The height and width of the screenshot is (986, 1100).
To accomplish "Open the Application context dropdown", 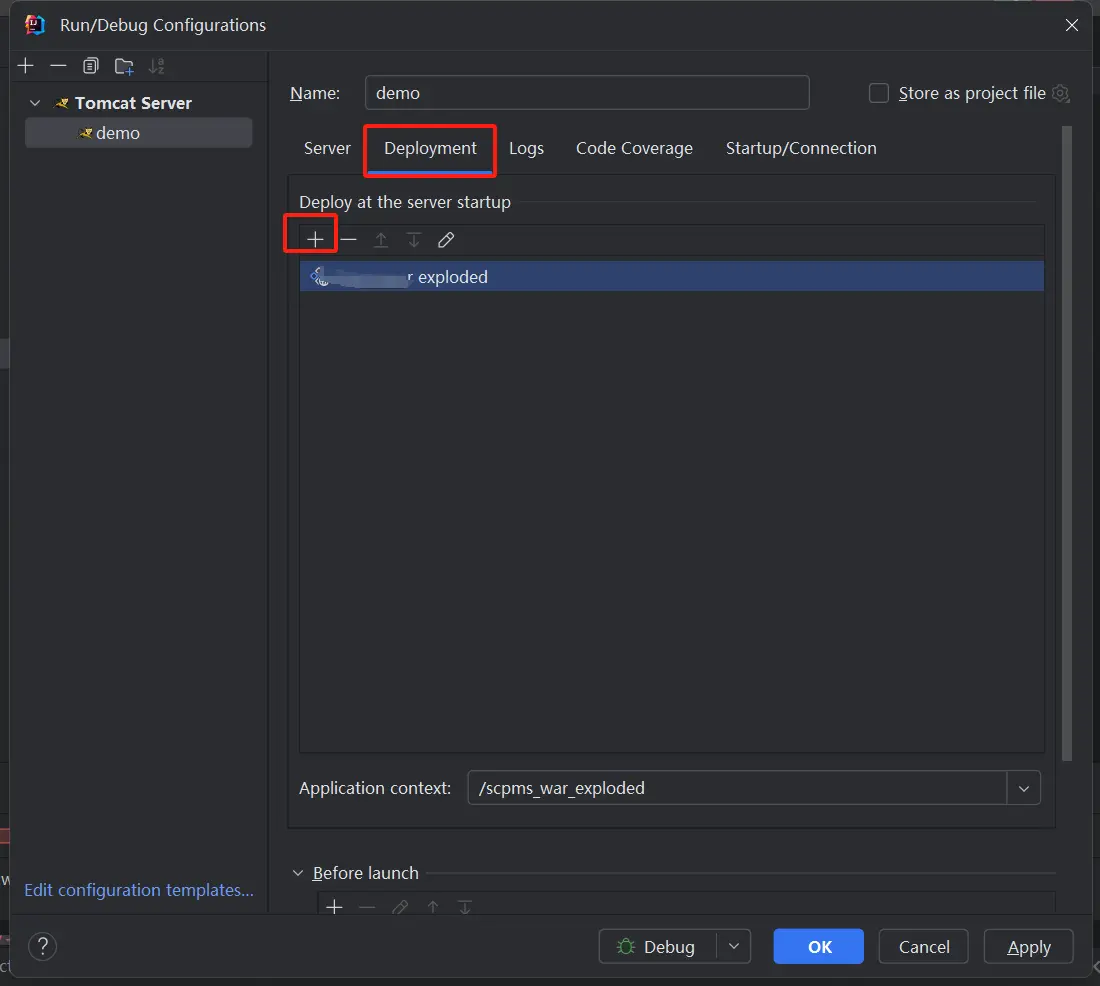I will [1023, 788].
